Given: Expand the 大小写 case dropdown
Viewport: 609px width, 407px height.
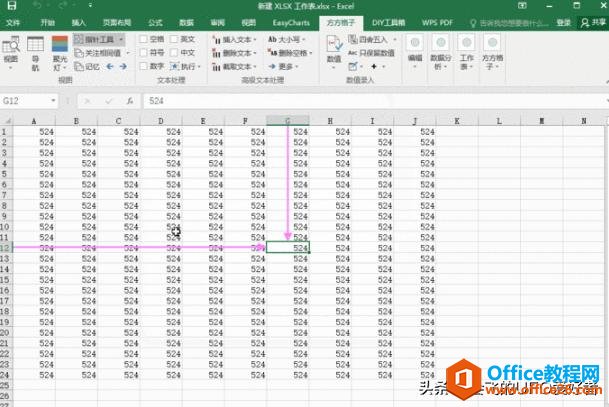Looking at the screenshot, I should 304,40.
